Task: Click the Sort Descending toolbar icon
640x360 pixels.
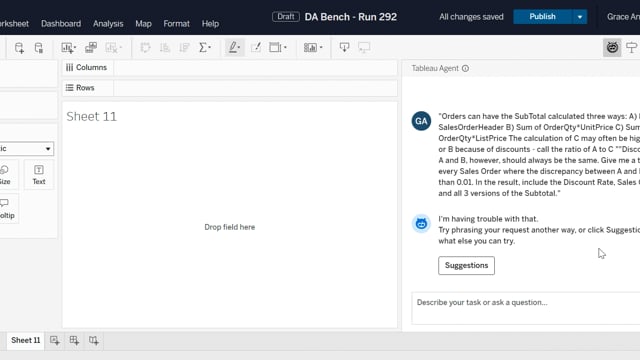Action: [184, 48]
